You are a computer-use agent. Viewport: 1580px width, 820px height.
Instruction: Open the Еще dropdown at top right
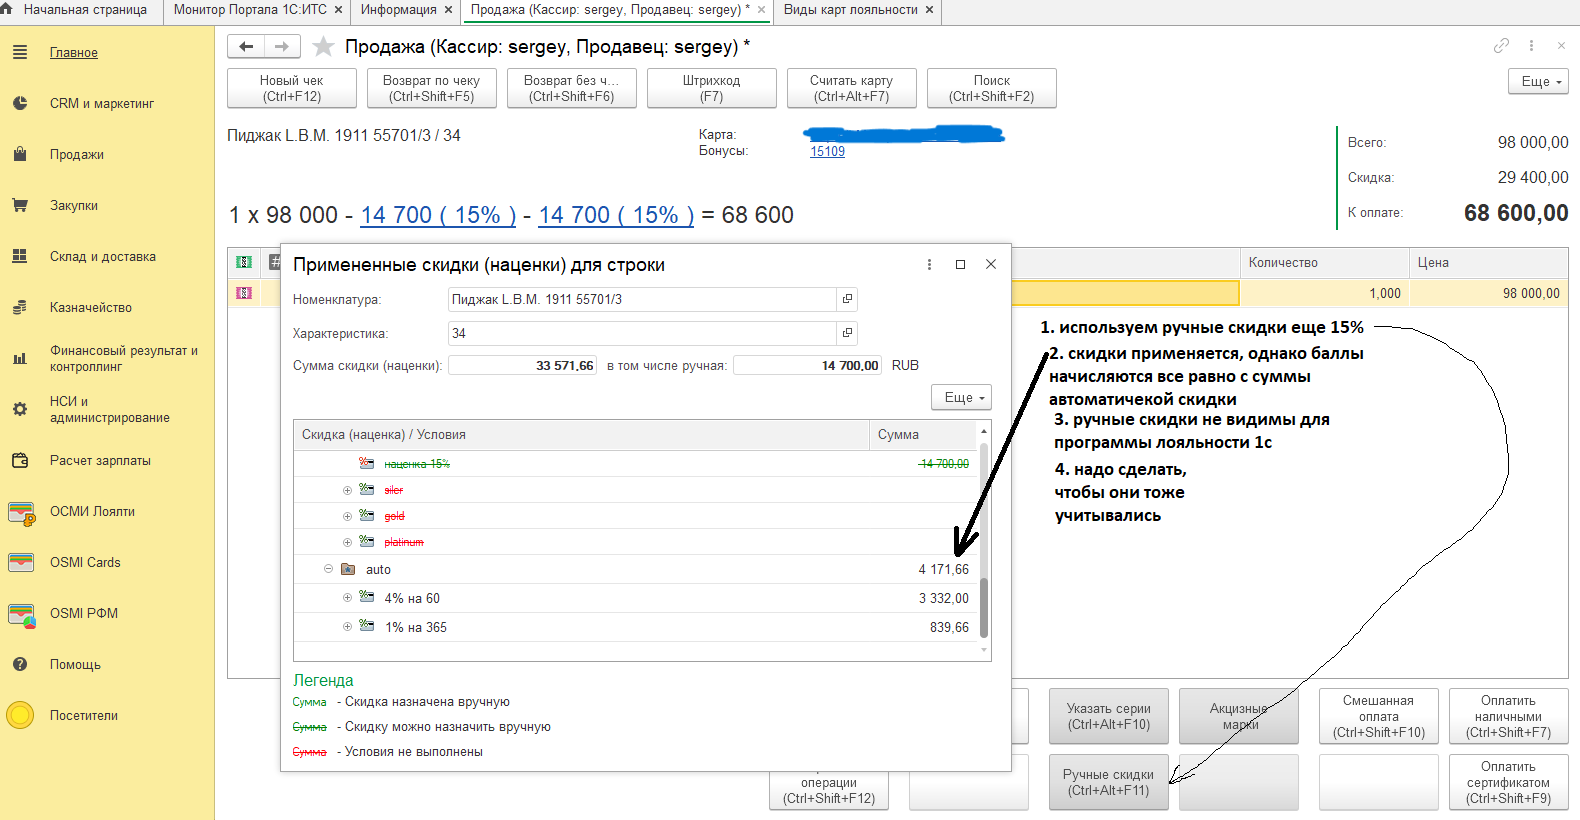tap(1538, 82)
